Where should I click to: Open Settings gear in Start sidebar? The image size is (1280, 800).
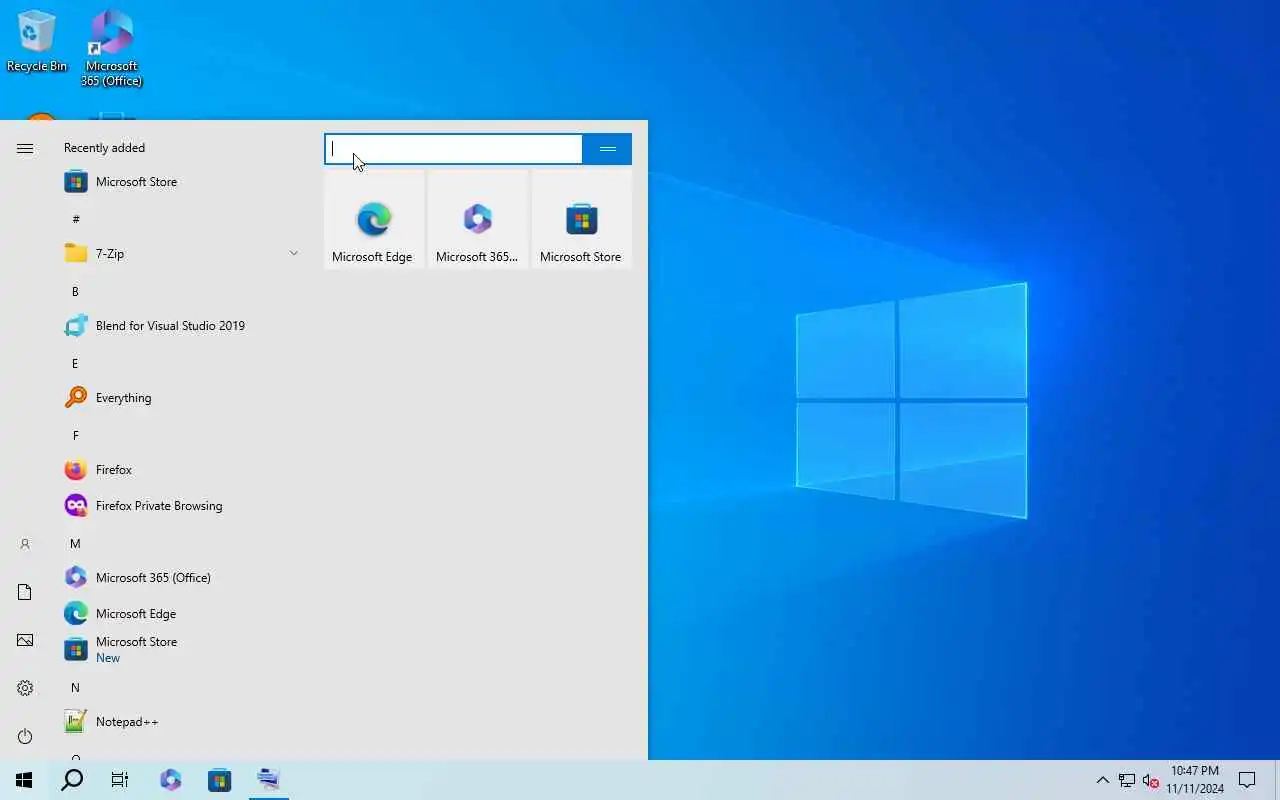25,688
